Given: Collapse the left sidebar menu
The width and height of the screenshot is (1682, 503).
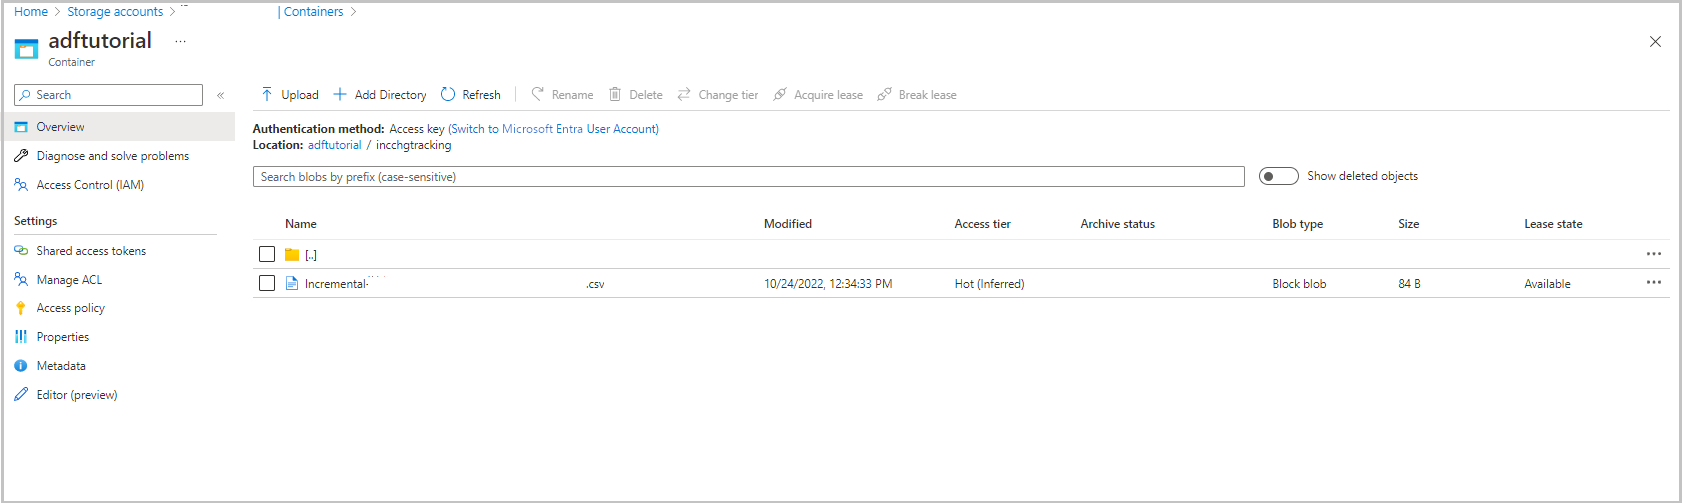Looking at the screenshot, I should click(221, 95).
